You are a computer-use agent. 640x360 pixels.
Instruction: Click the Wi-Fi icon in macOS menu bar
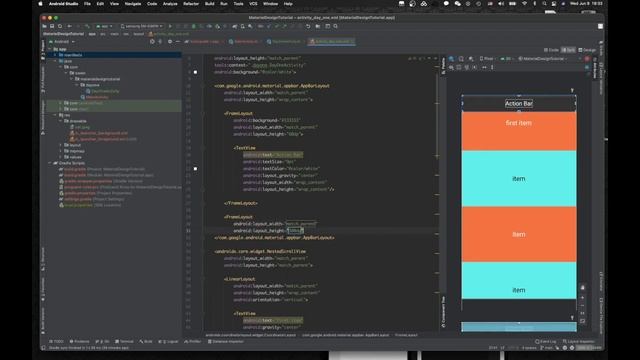[524, 4]
